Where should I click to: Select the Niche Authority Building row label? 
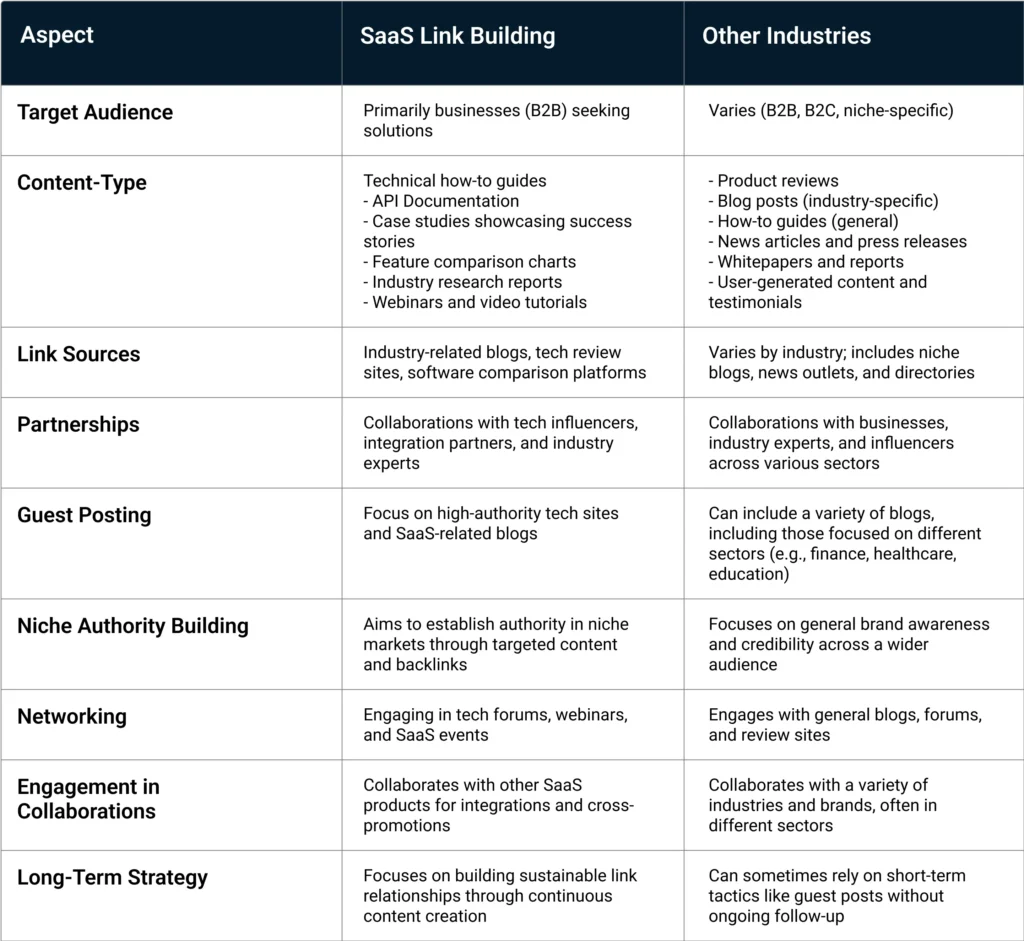[132, 626]
